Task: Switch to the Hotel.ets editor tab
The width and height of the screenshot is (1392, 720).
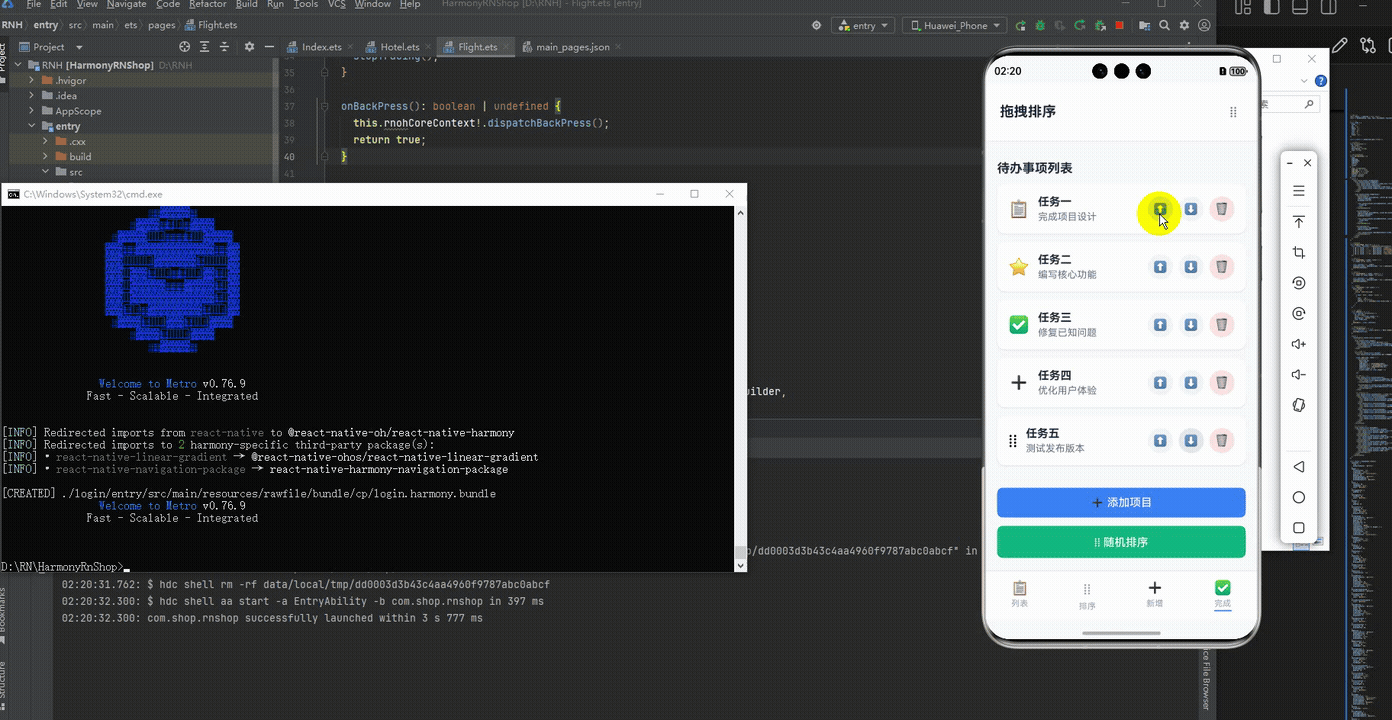Action: pyautogui.click(x=398, y=47)
